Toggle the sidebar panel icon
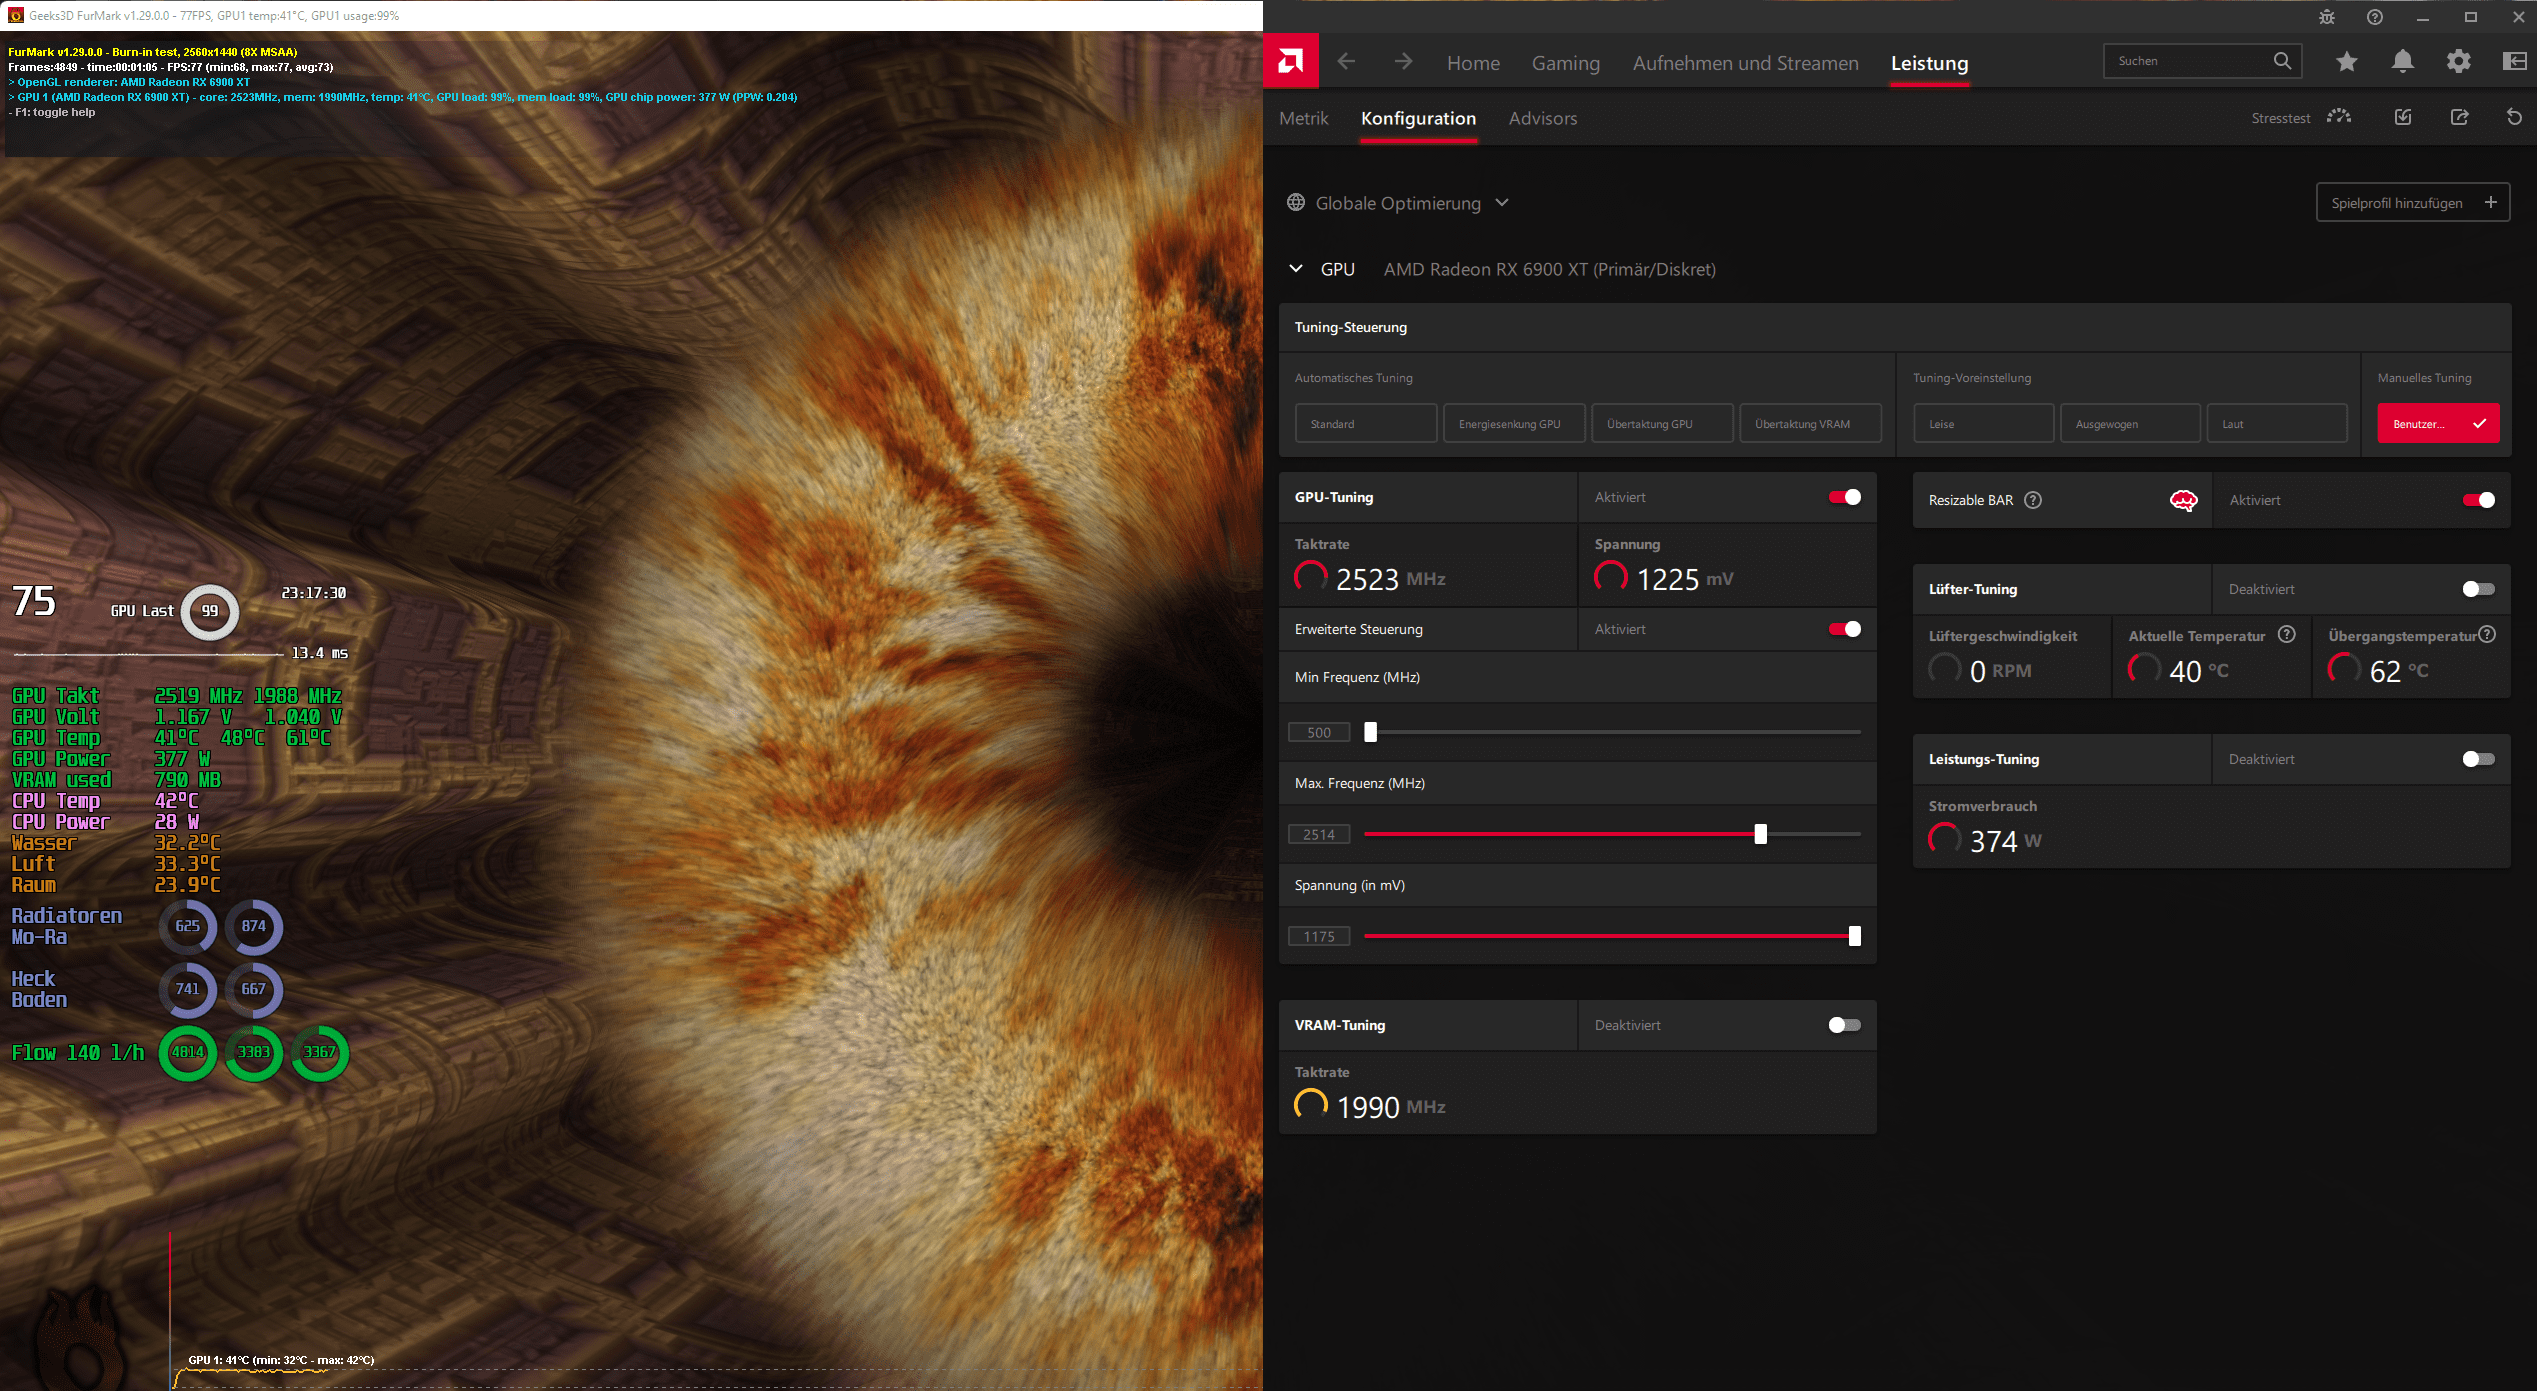Image resolution: width=2537 pixels, height=1391 pixels. click(2514, 62)
